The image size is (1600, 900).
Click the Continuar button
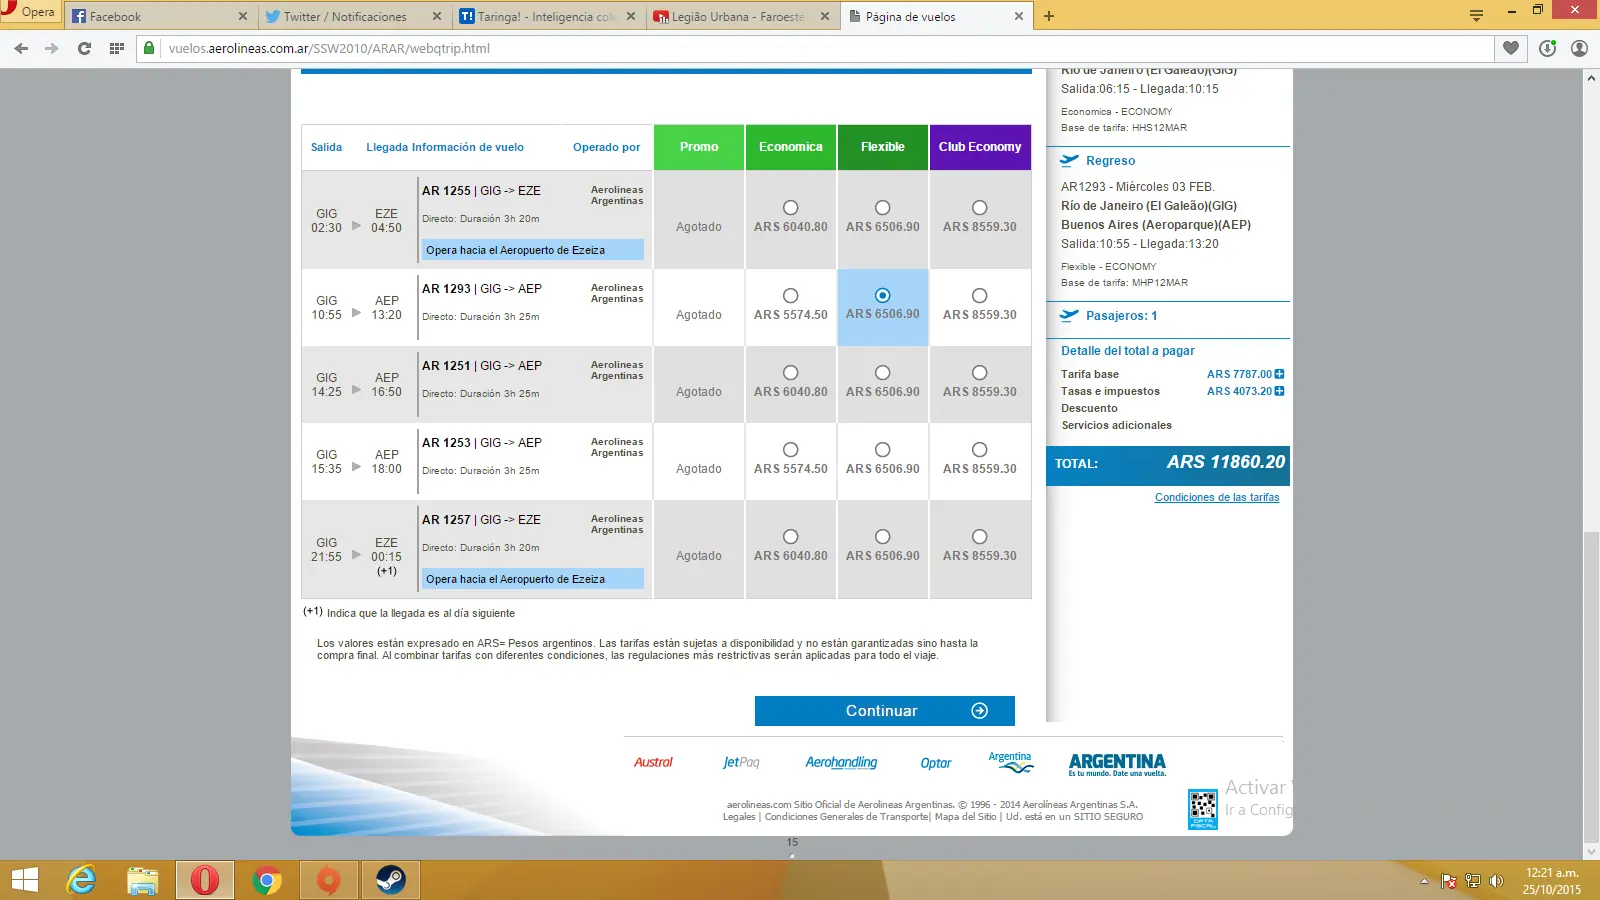point(885,711)
